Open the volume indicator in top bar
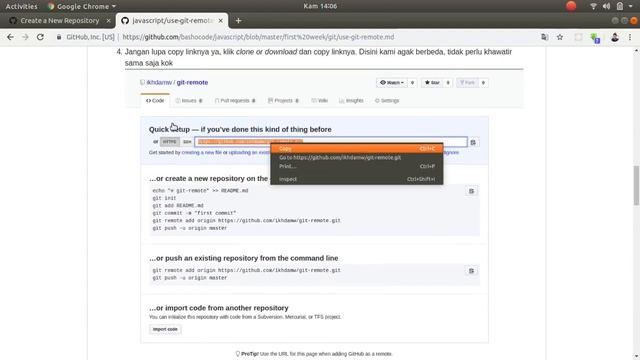The height and width of the screenshot is (360, 640). click(607, 6)
